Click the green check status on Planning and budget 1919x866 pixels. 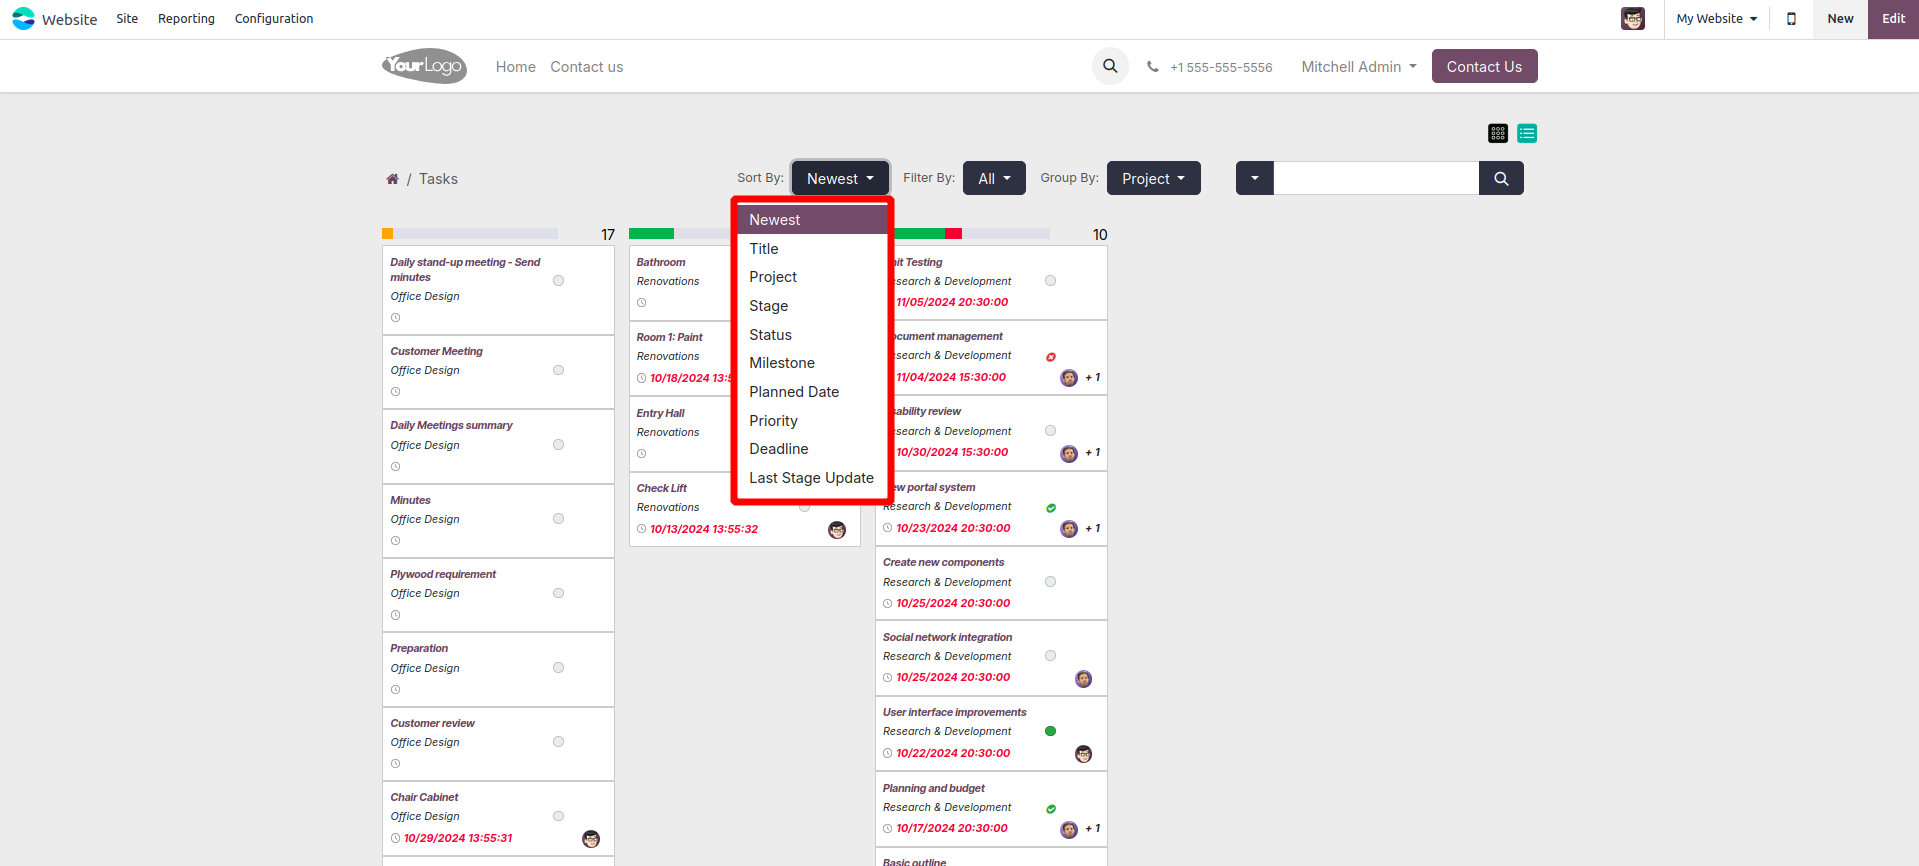[1051, 809]
